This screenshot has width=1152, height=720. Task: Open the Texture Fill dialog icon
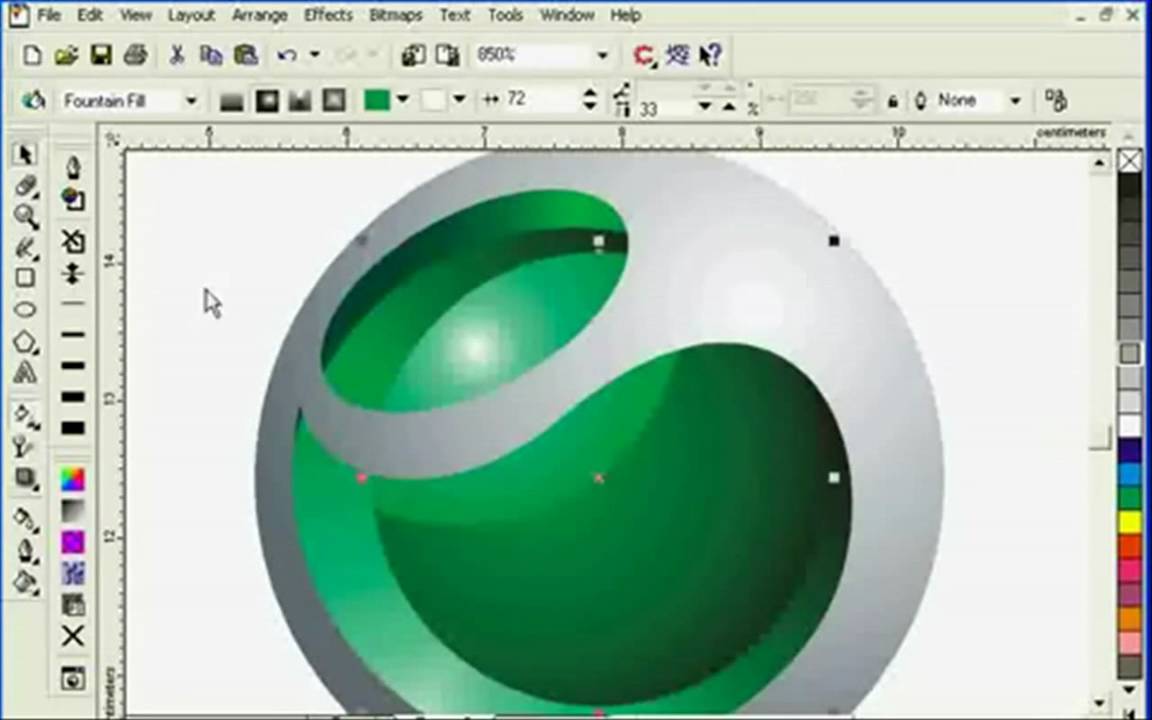pos(73,573)
